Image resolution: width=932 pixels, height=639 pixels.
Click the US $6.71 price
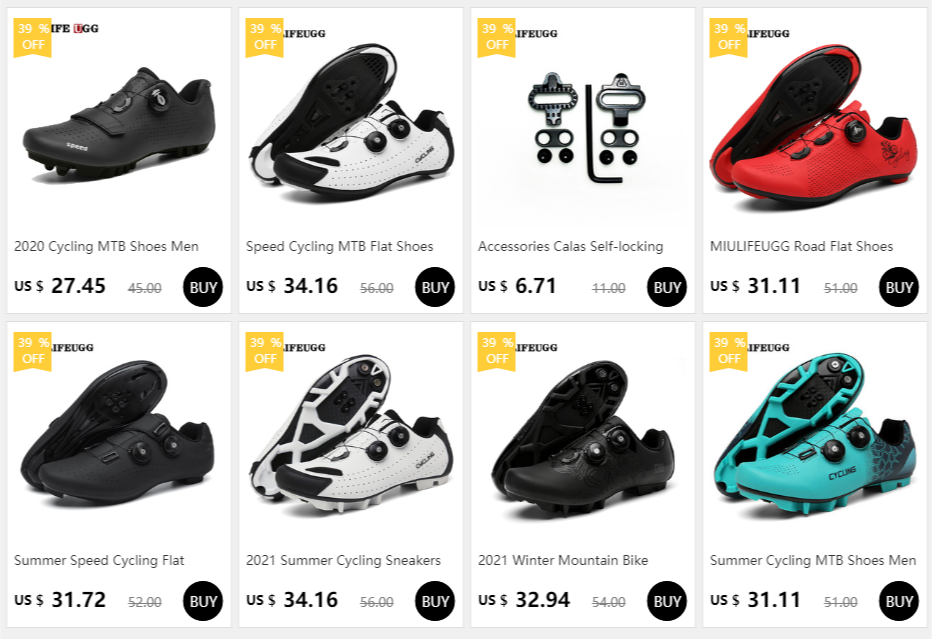[x=517, y=286]
